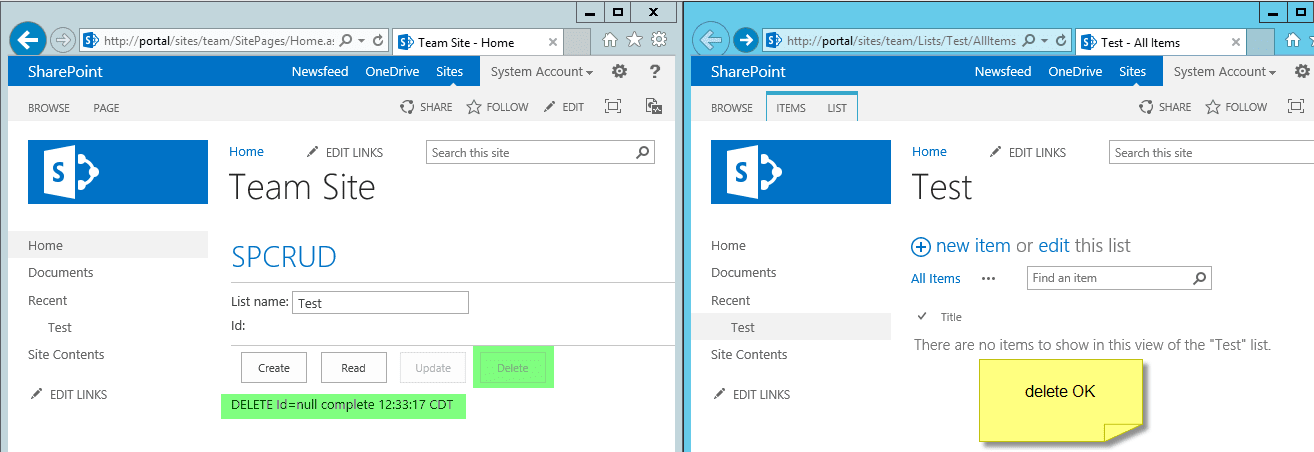The width and height of the screenshot is (1314, 452).
Task: Open ITEMS ribbon tab in Test list window
Action: [791, 108]
